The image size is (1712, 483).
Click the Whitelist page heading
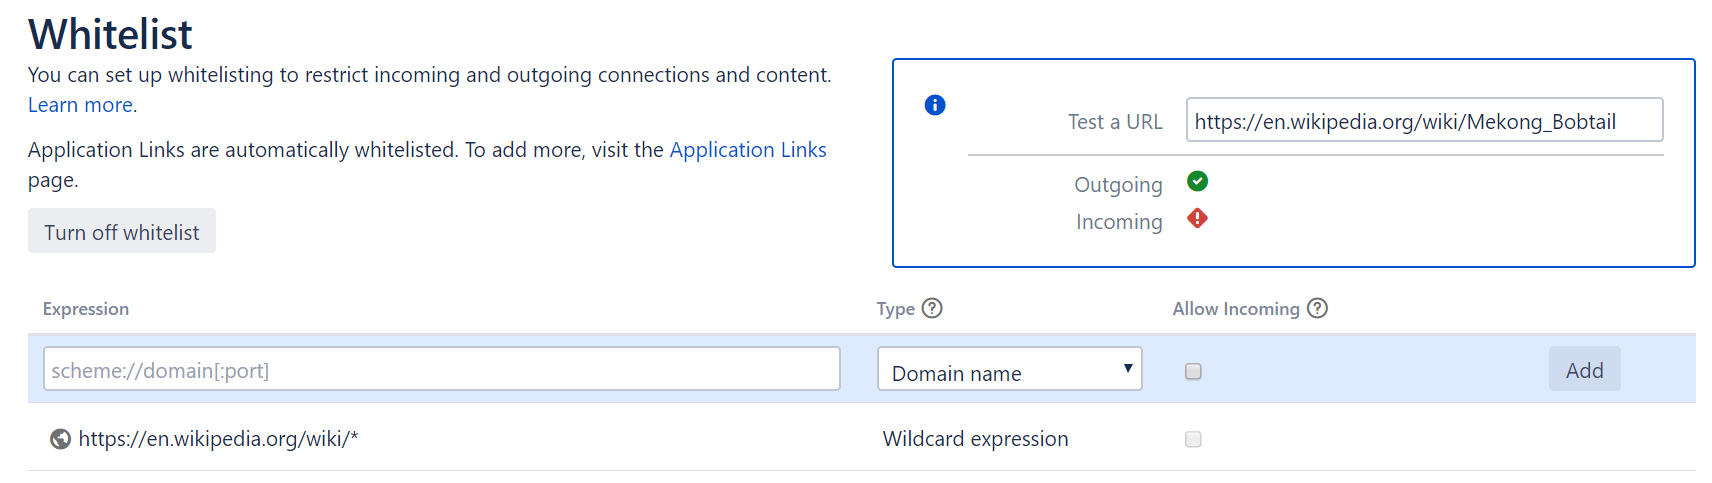coord(111,34)
